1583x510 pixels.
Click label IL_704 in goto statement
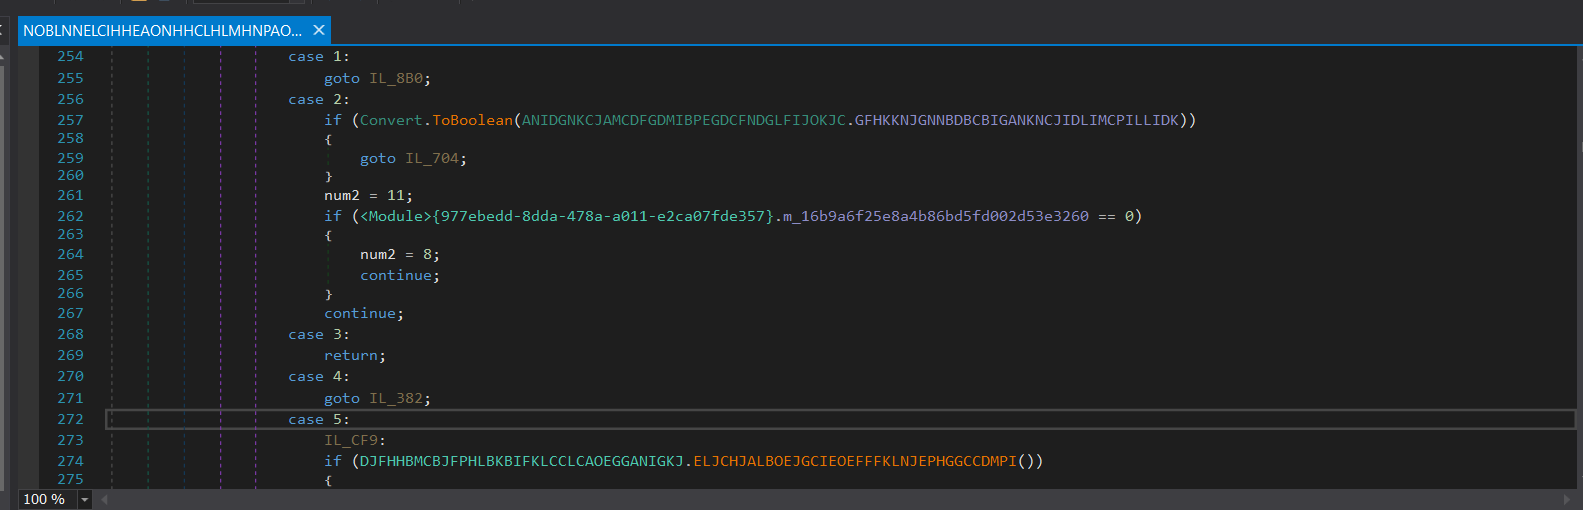(x=432, y=158)
